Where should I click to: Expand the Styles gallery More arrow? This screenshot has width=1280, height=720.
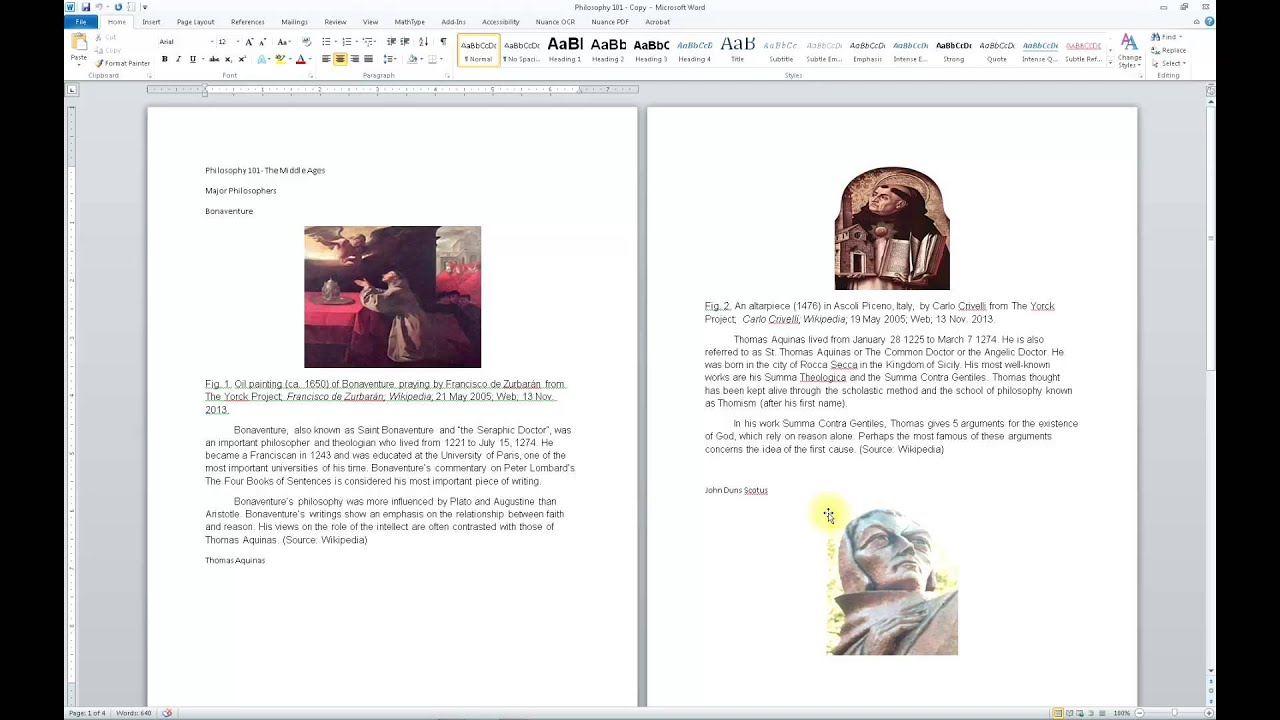point(1109,60)
